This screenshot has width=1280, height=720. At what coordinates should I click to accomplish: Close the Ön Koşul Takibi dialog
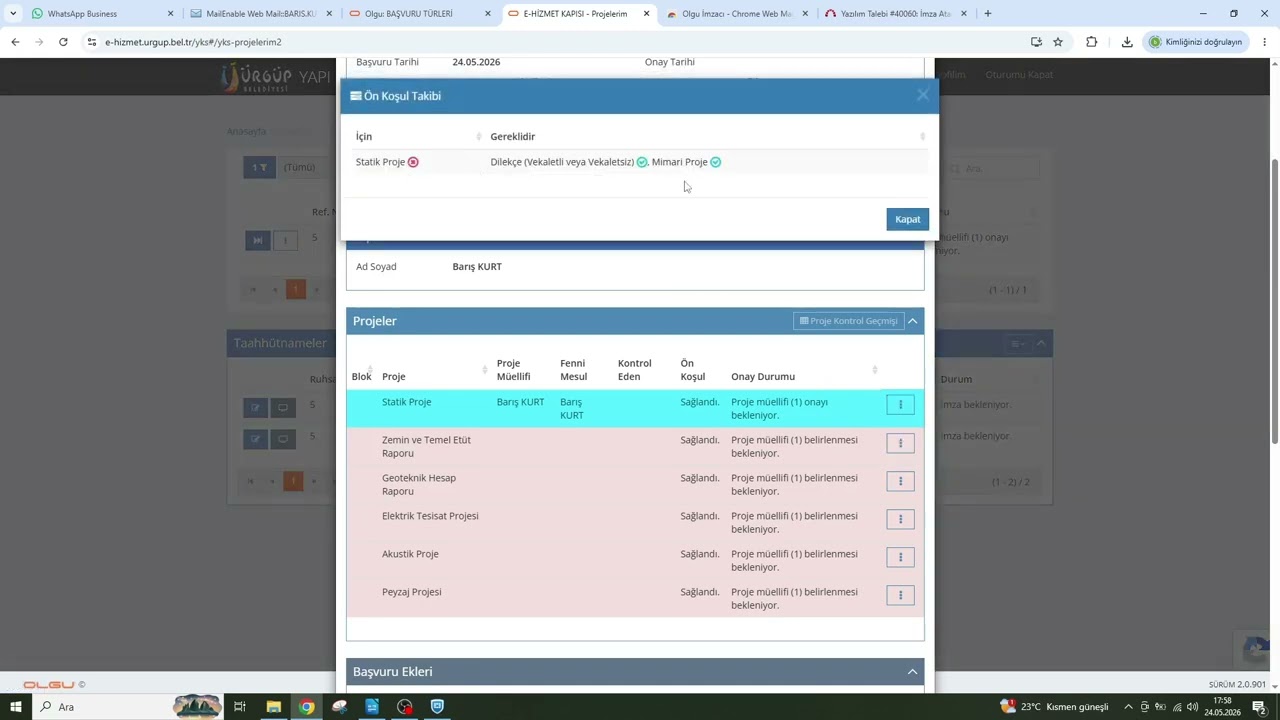922,95
